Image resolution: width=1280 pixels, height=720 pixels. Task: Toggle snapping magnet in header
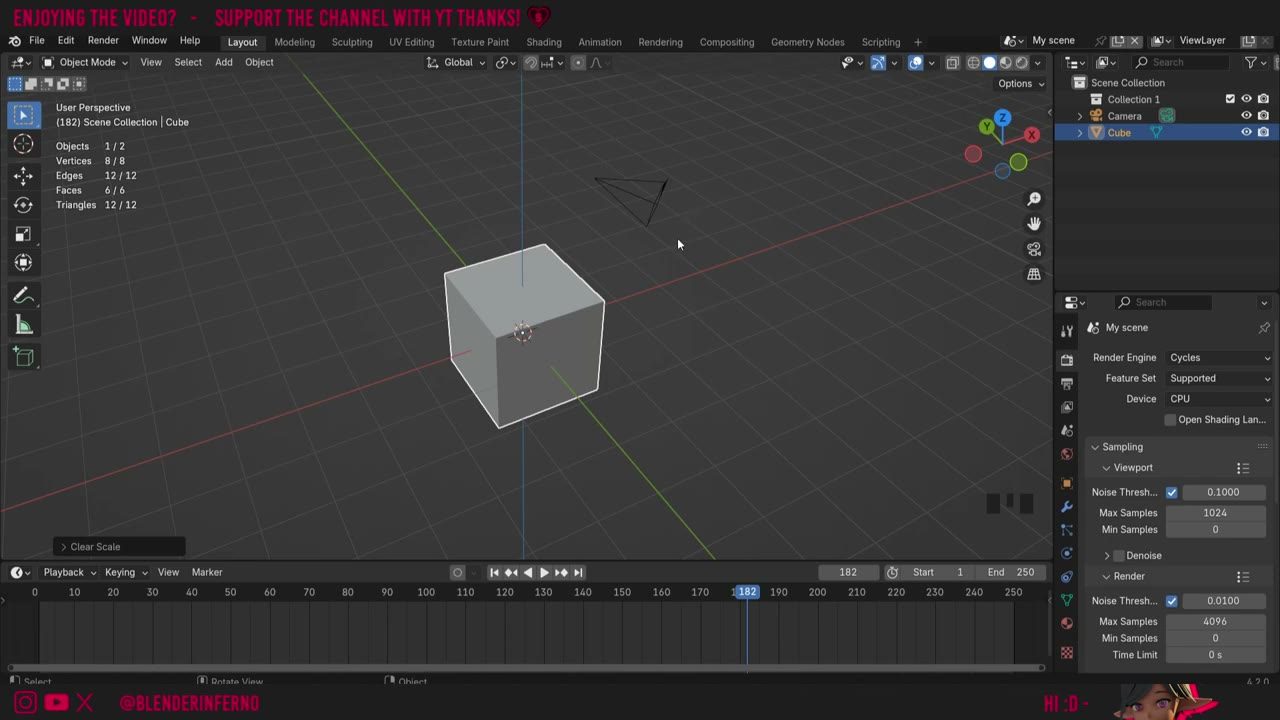pos(531,62)
